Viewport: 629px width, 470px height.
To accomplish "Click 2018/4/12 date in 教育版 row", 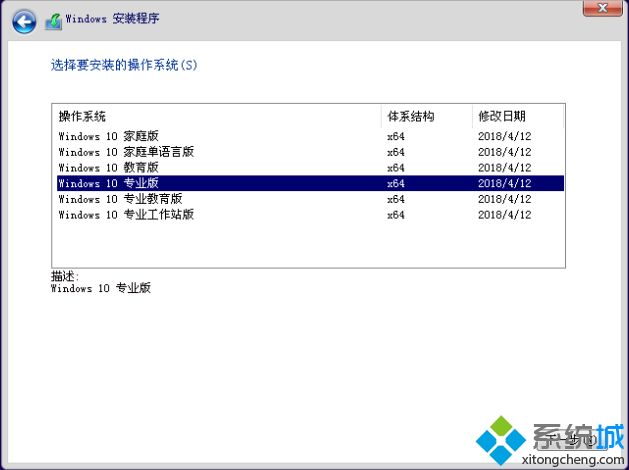I will tap(504, 168).
